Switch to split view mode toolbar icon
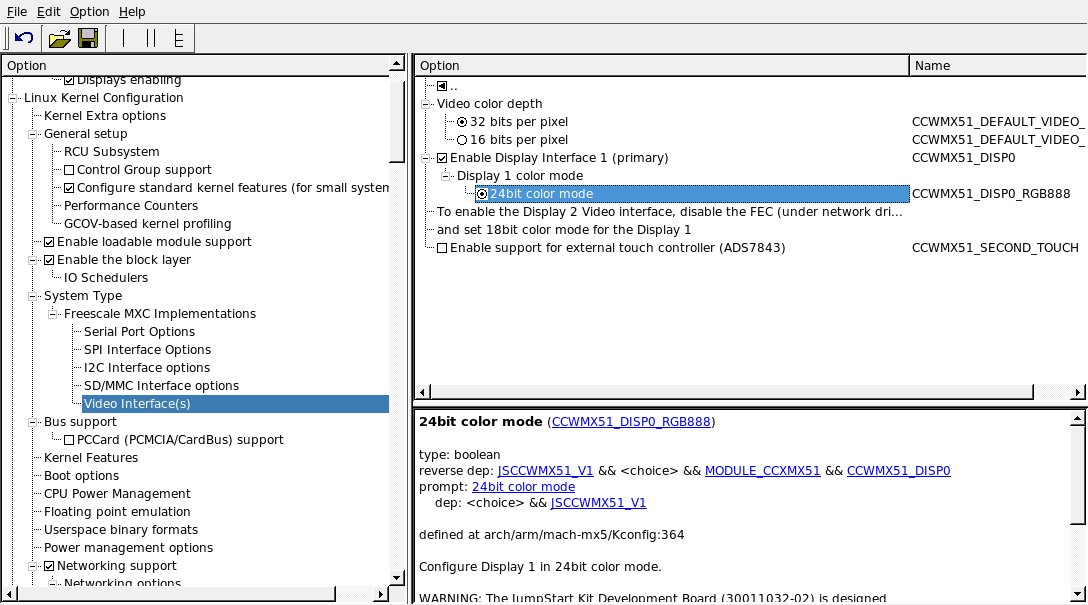 click(151, 38)
